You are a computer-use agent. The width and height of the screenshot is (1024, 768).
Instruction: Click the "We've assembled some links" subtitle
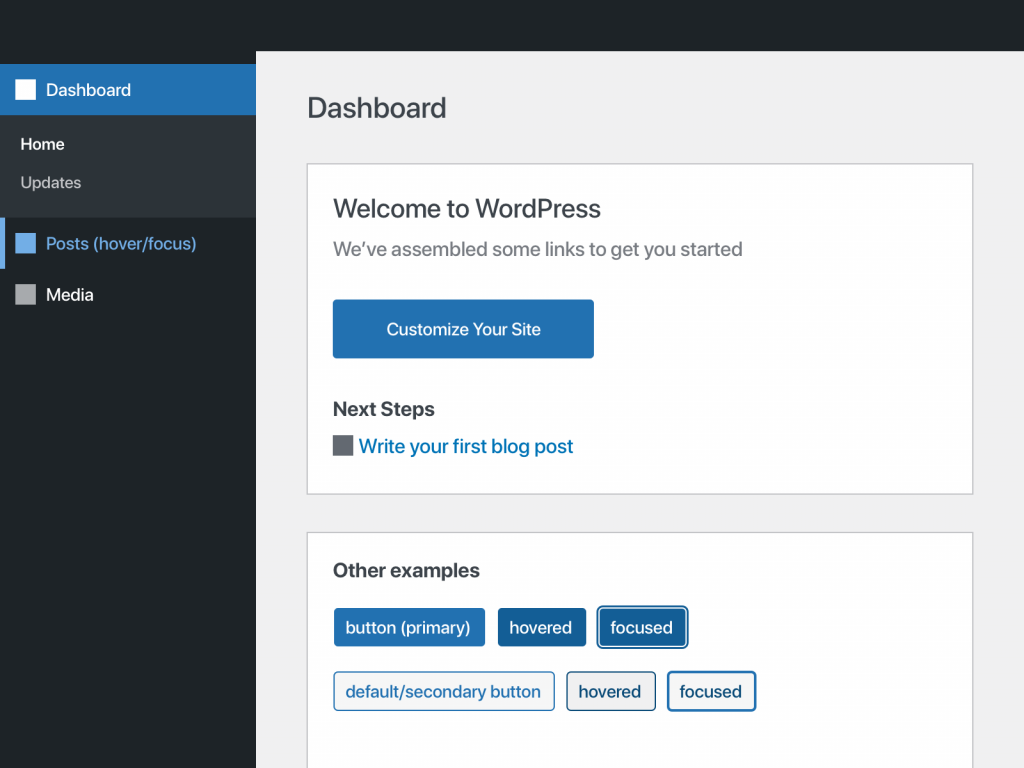pyautogui.click(x=537, y=249)
